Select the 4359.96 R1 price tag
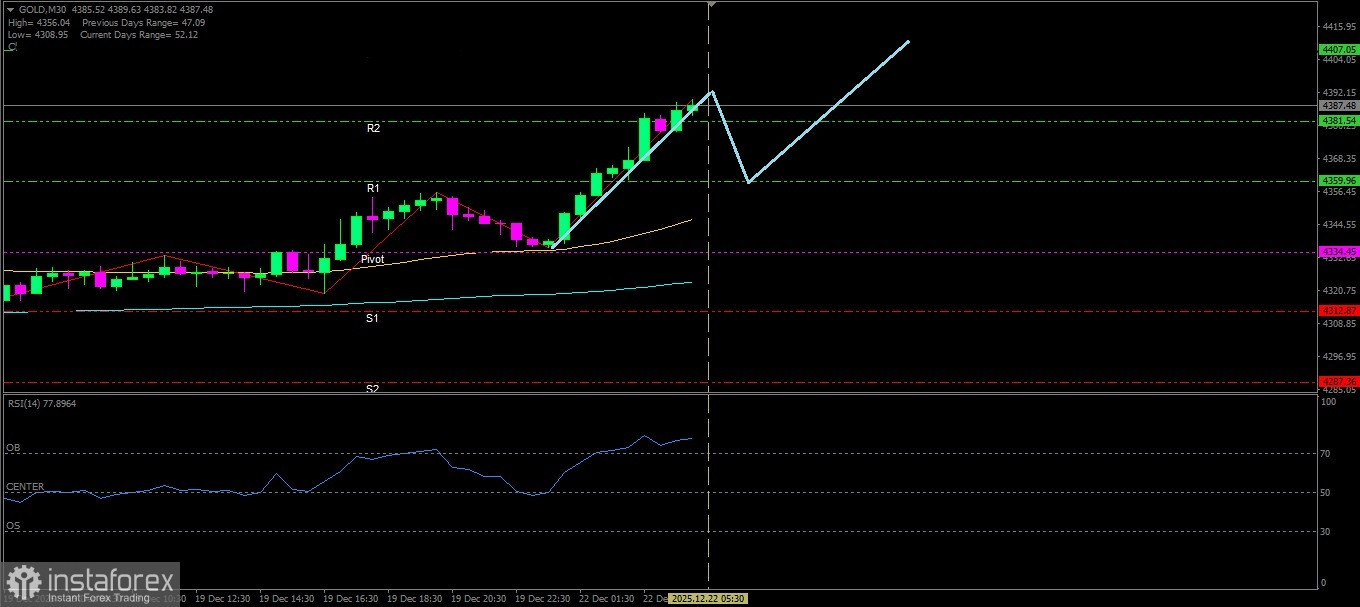 [x=1338, y=181]
